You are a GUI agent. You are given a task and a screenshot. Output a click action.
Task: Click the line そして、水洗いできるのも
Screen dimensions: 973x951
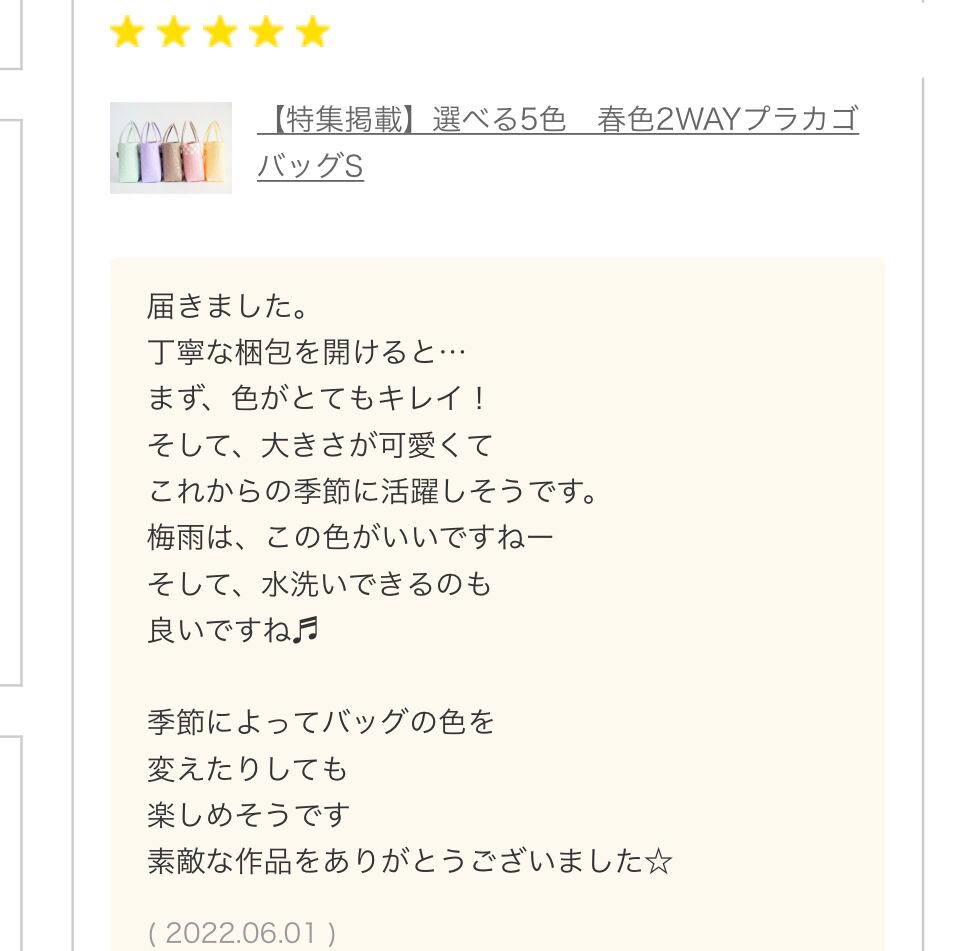320,585
